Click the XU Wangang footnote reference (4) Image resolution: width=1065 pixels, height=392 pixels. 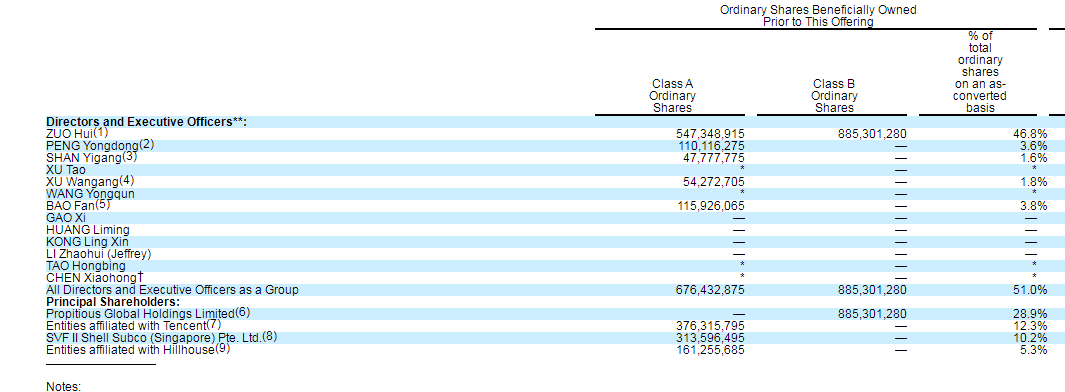click(x=126, y=181)
